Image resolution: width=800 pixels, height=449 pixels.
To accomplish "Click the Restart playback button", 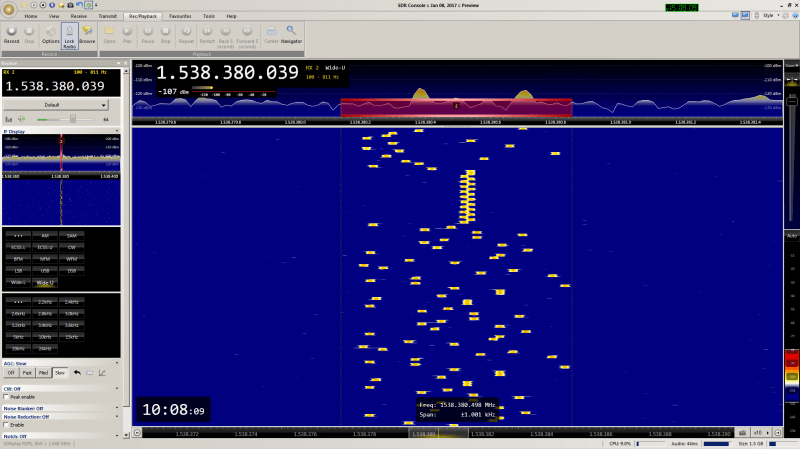I will pos(207,35).
